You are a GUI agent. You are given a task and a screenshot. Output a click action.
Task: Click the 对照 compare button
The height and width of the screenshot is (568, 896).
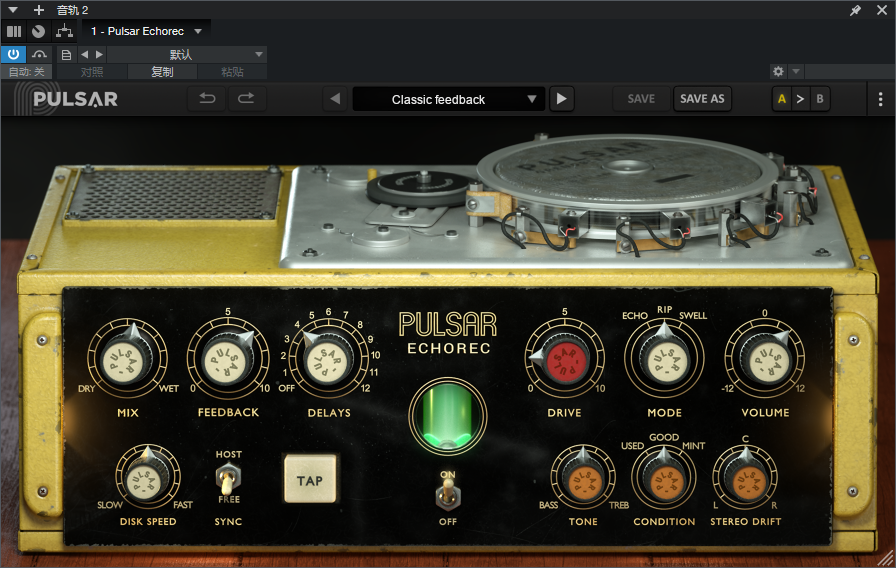pyautogui.click(x=91, y=72)
